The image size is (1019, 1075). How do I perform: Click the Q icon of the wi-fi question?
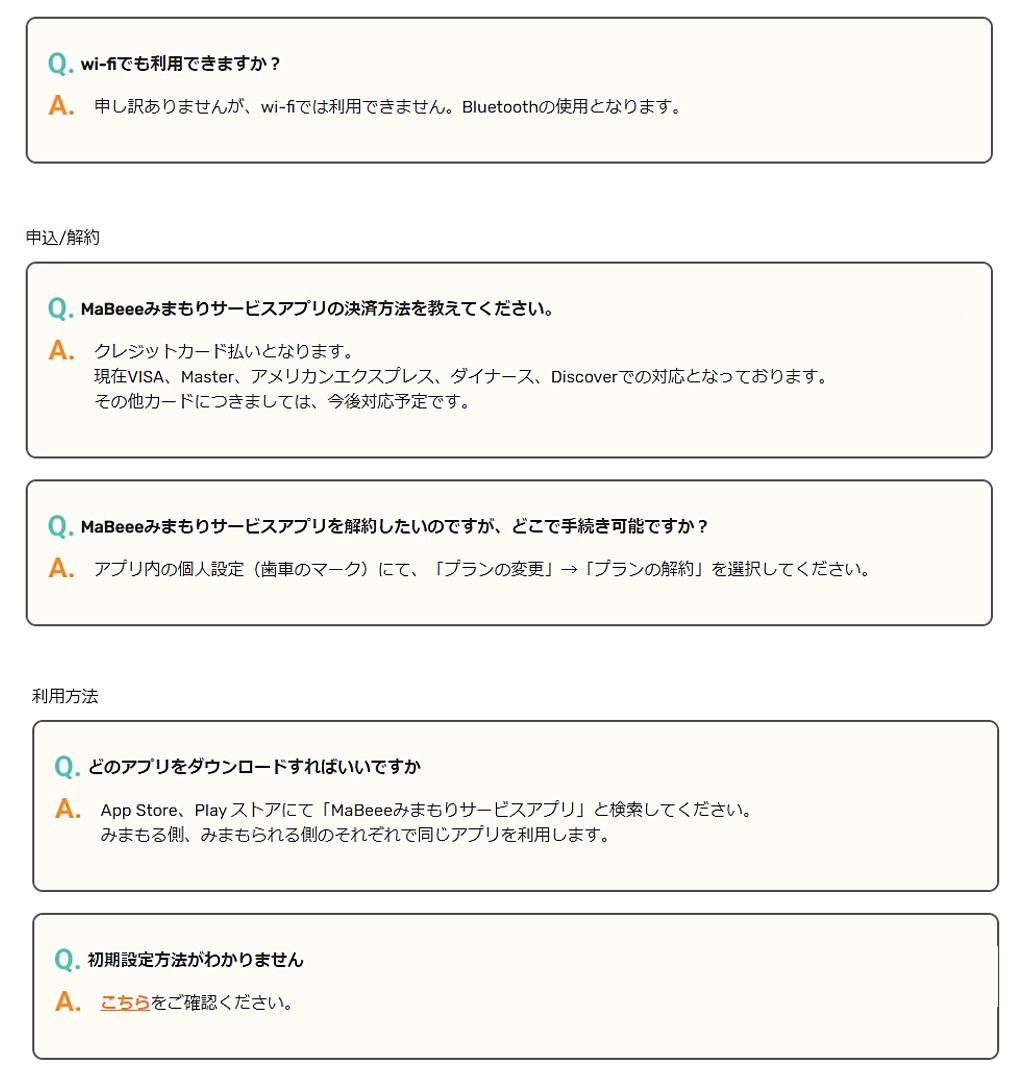pos(60,64)
